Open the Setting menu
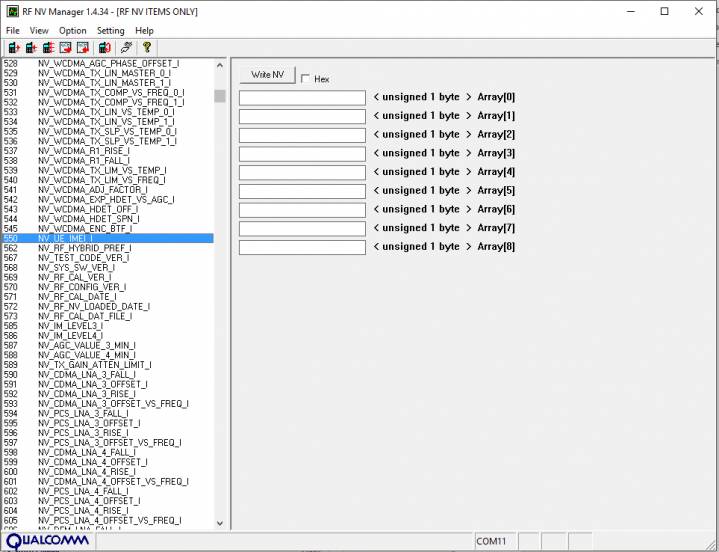This screenshot has width=719, height=552. tap(111, 31)
